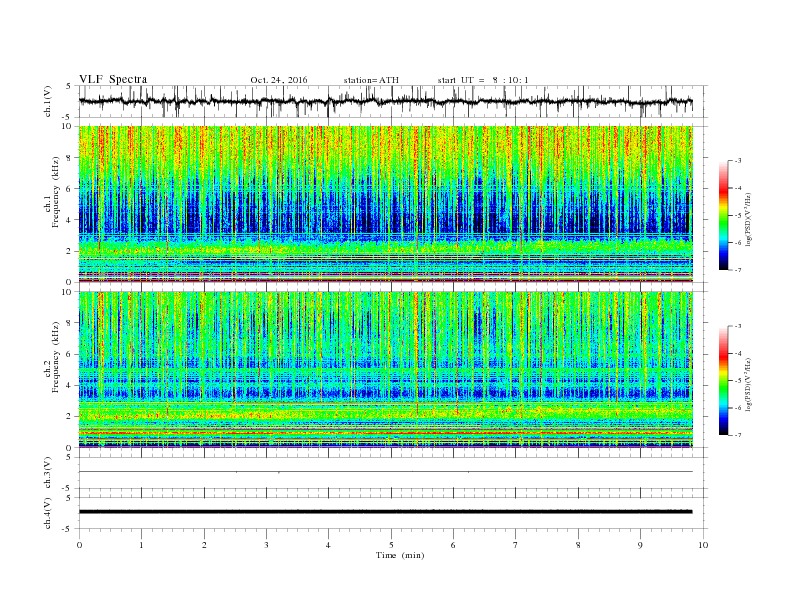Click time-axis tick label "4"
The image size is (792, 612).
[x=328, y=545]
